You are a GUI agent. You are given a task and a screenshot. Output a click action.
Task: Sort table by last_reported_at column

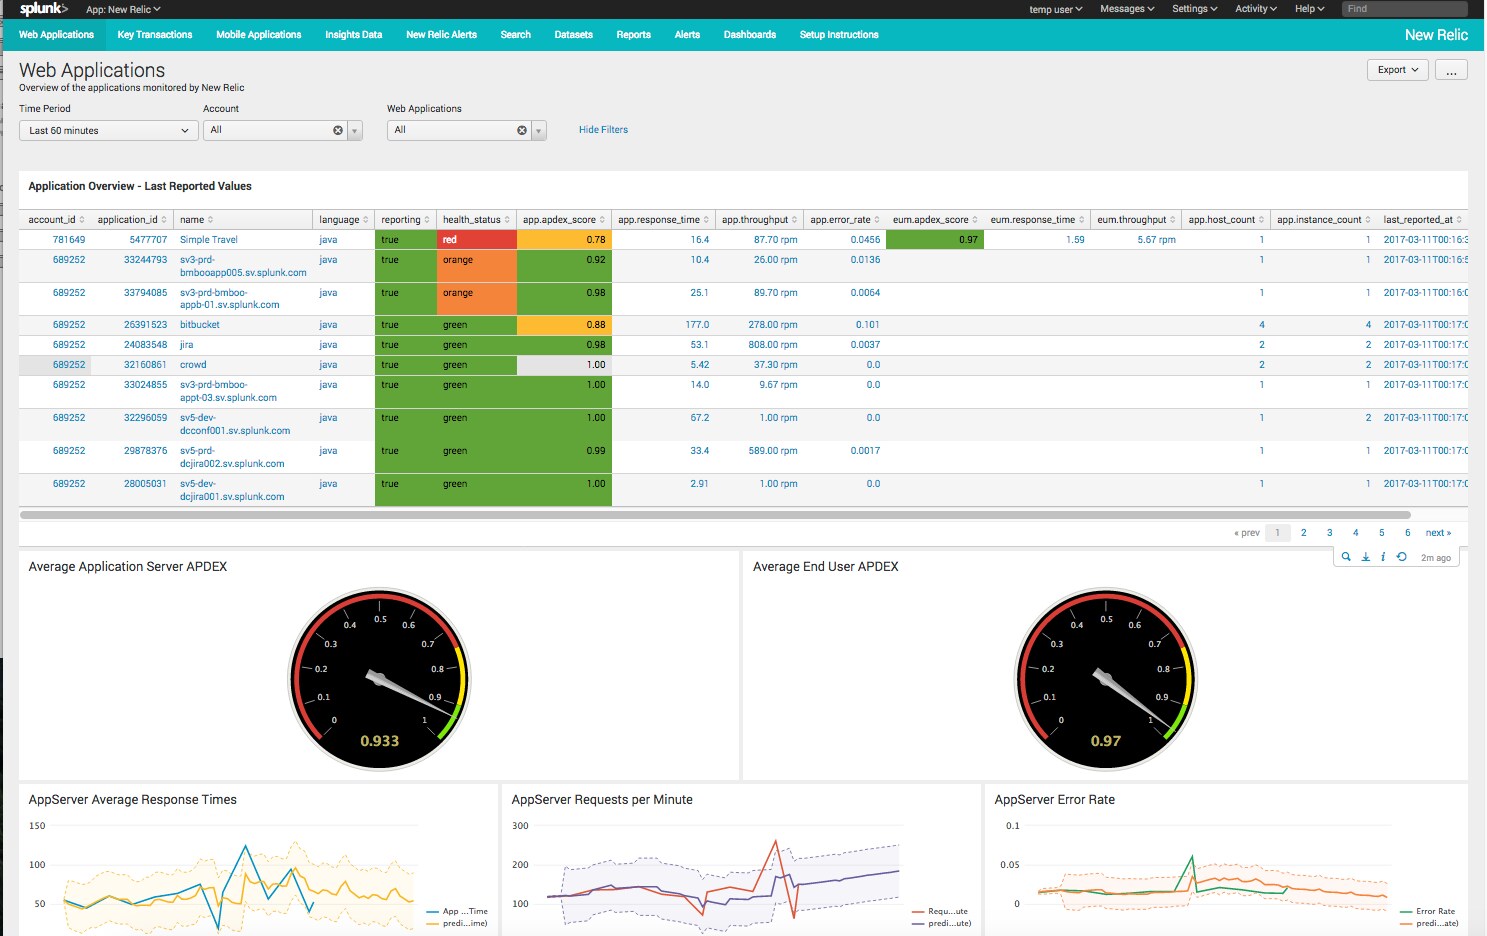(1422, 220)
